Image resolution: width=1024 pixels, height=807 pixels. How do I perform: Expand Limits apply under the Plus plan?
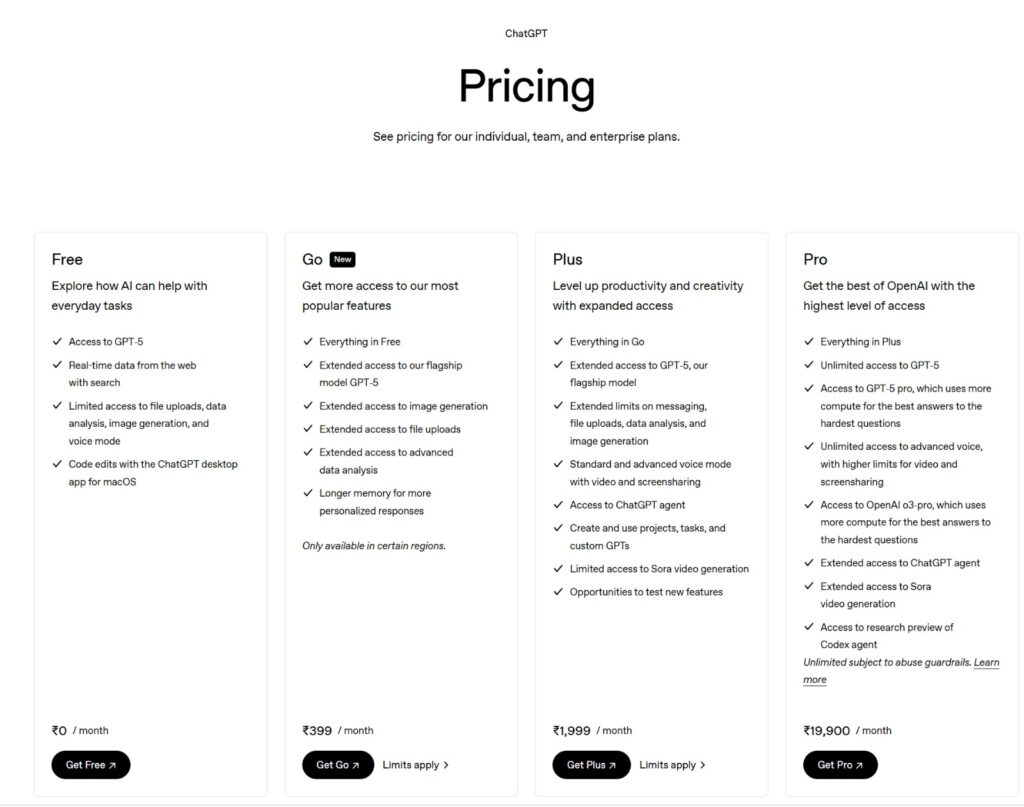[x=672, y=765]
